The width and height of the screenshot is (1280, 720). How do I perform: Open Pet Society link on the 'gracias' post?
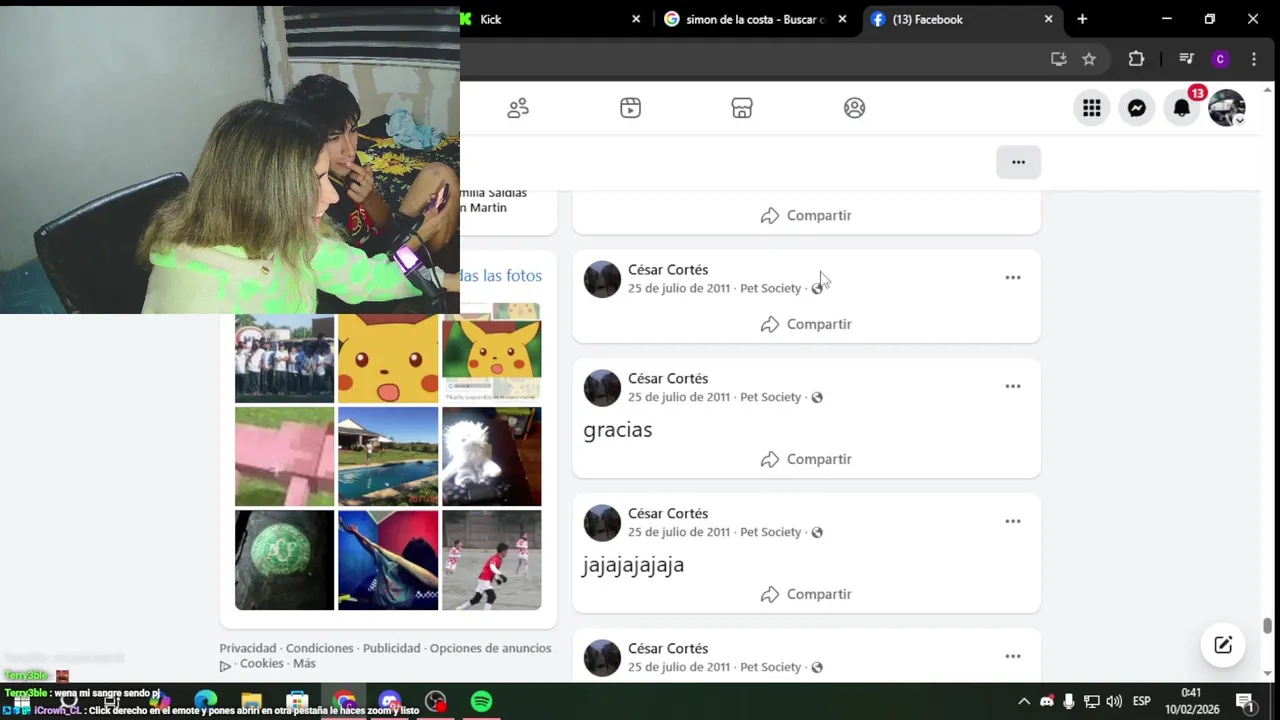point(770,397)
